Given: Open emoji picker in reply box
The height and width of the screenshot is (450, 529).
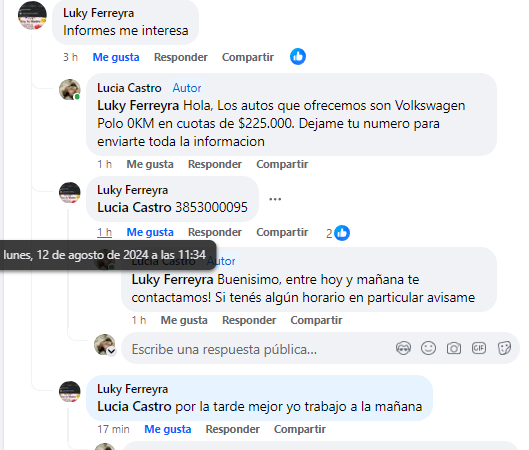Looking at the screenshot, I should point(428,348).
